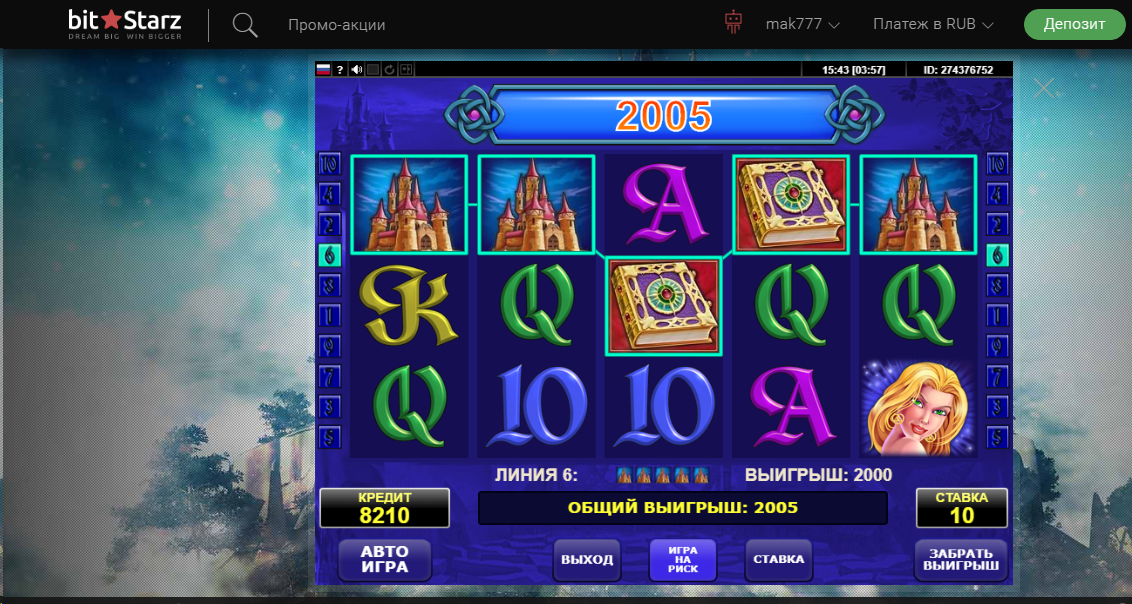
Task: Click the red robot icon in header
Action: coord(733,23)
